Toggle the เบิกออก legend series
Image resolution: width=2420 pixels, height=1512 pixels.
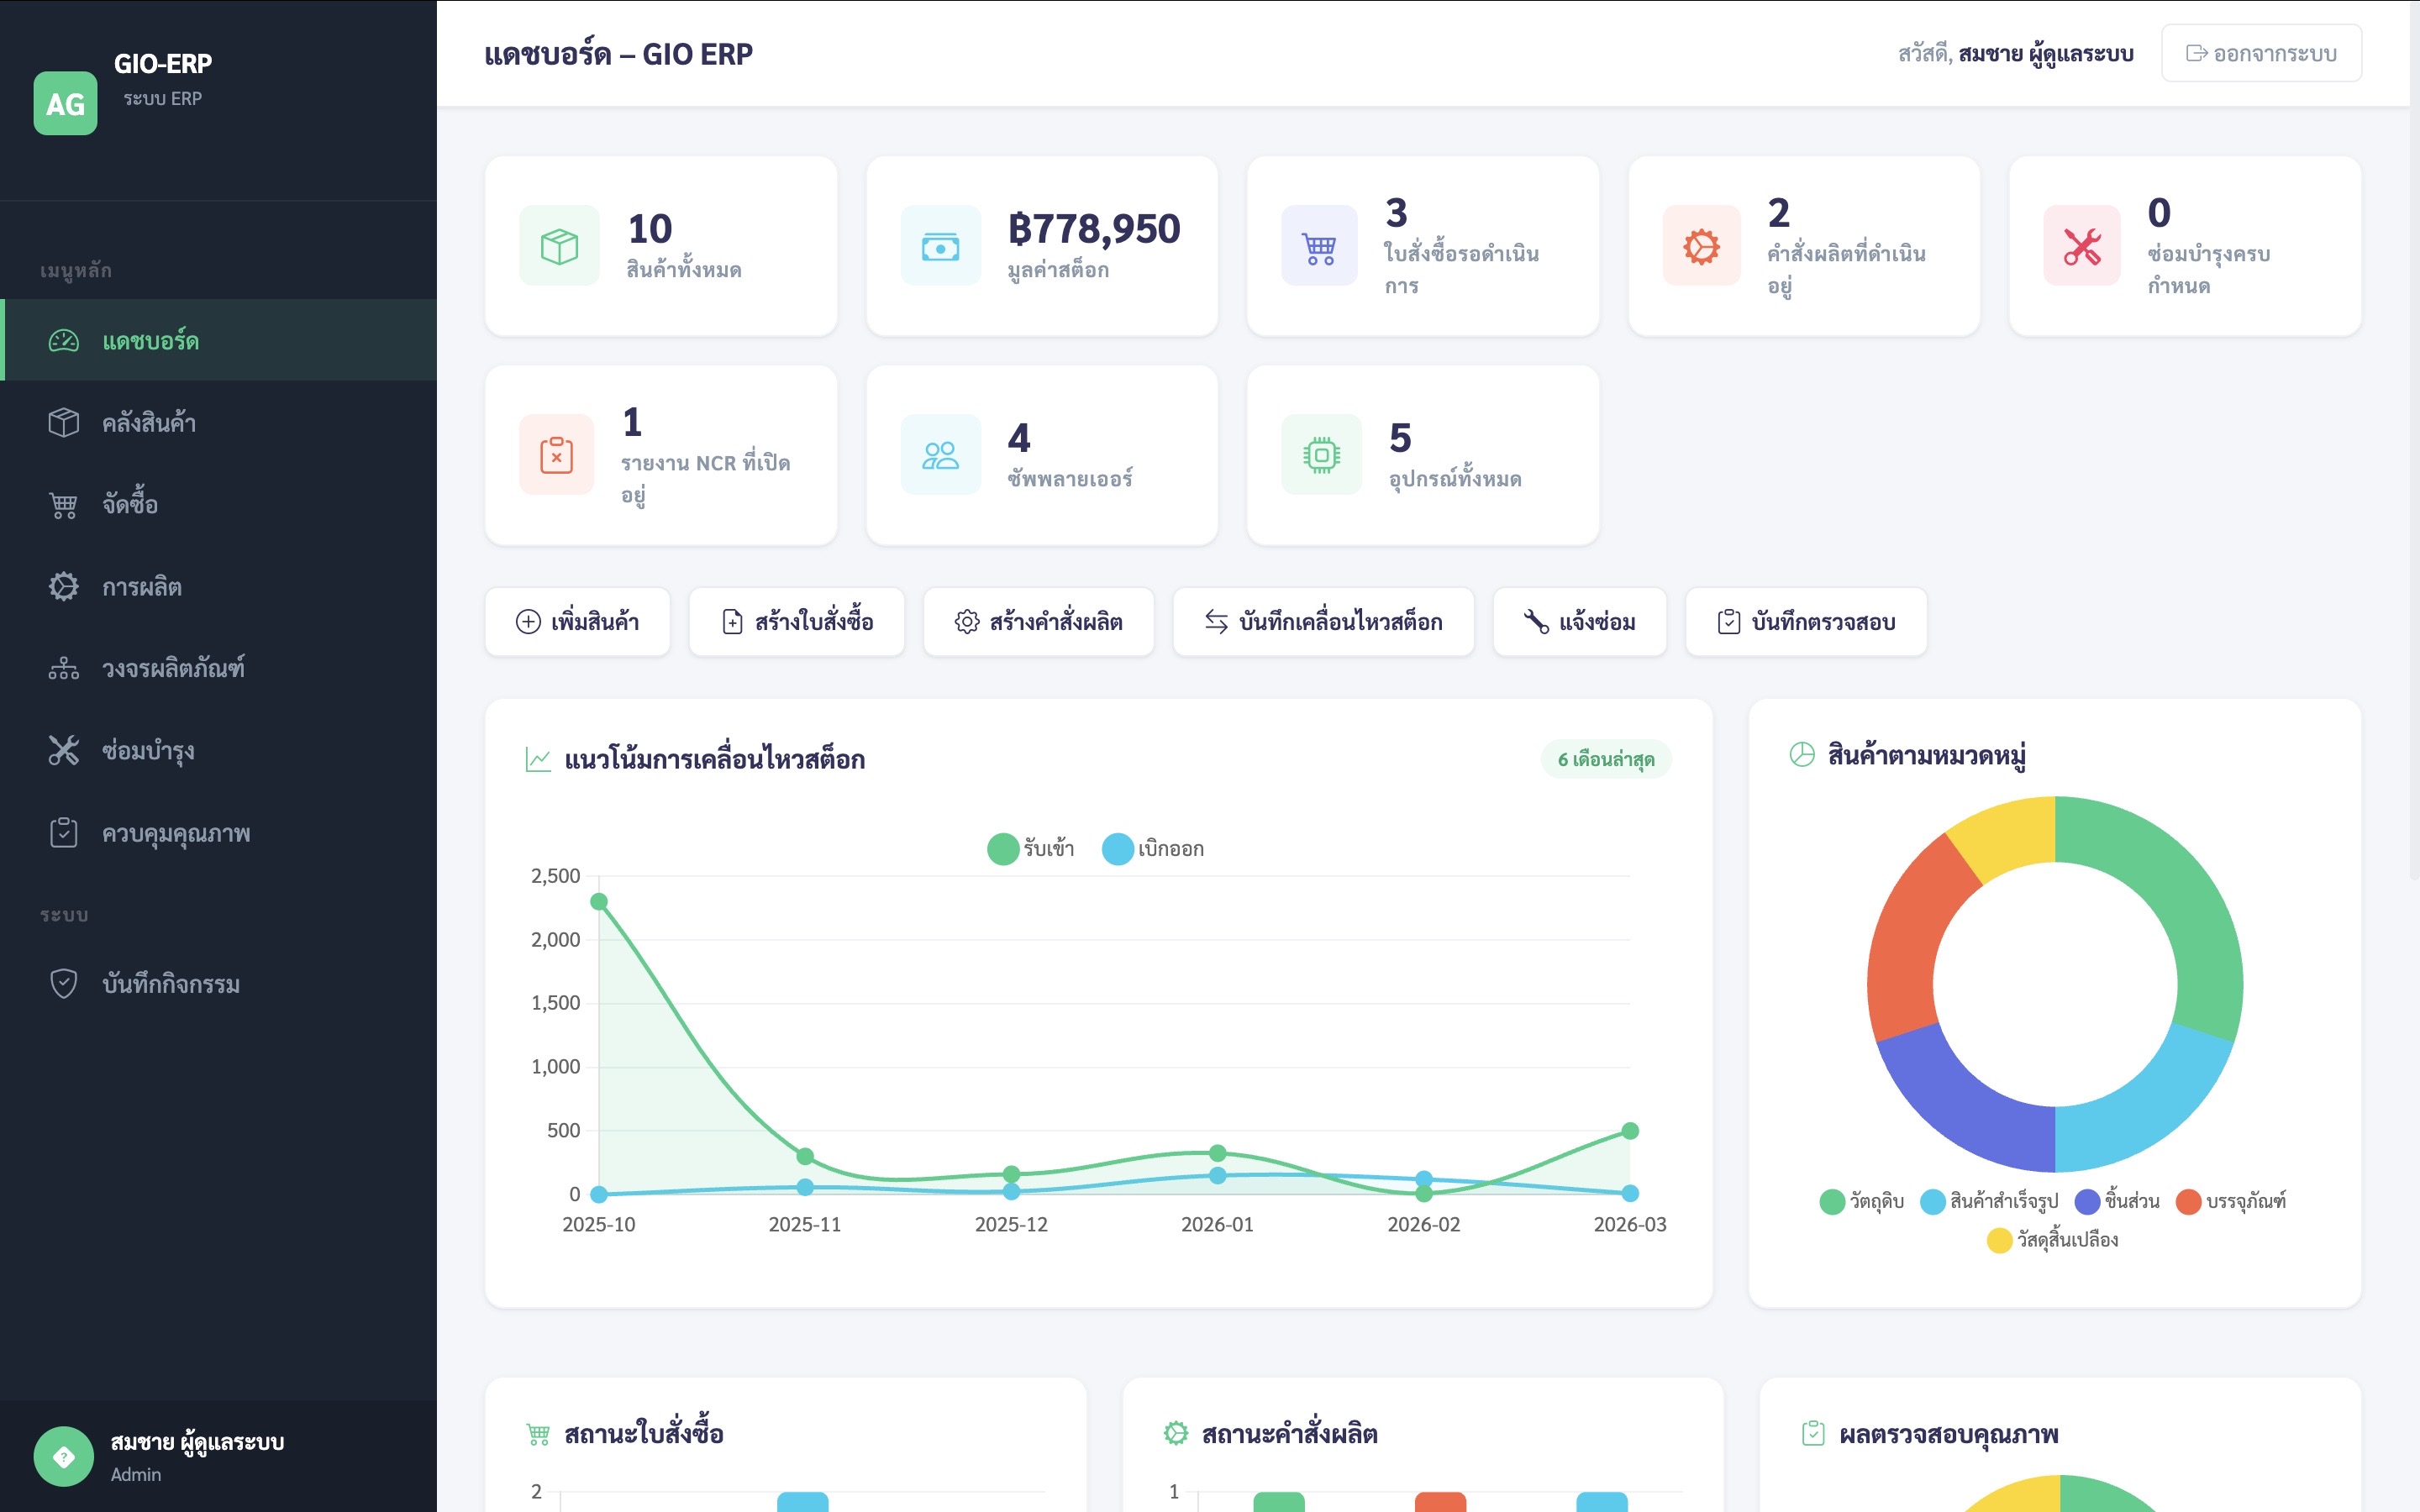(x=1153, y=849)
